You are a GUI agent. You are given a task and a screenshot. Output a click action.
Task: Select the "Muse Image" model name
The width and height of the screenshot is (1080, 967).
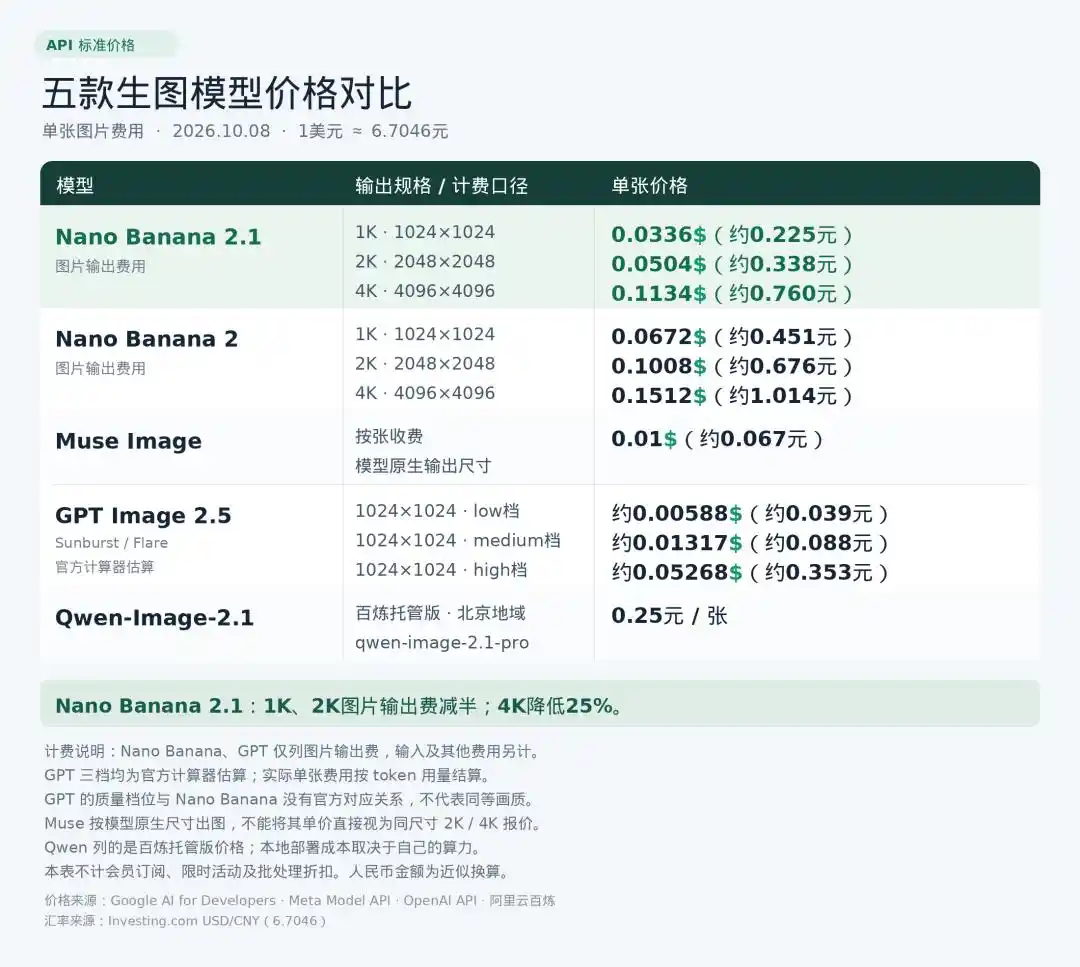coord(129,441)
